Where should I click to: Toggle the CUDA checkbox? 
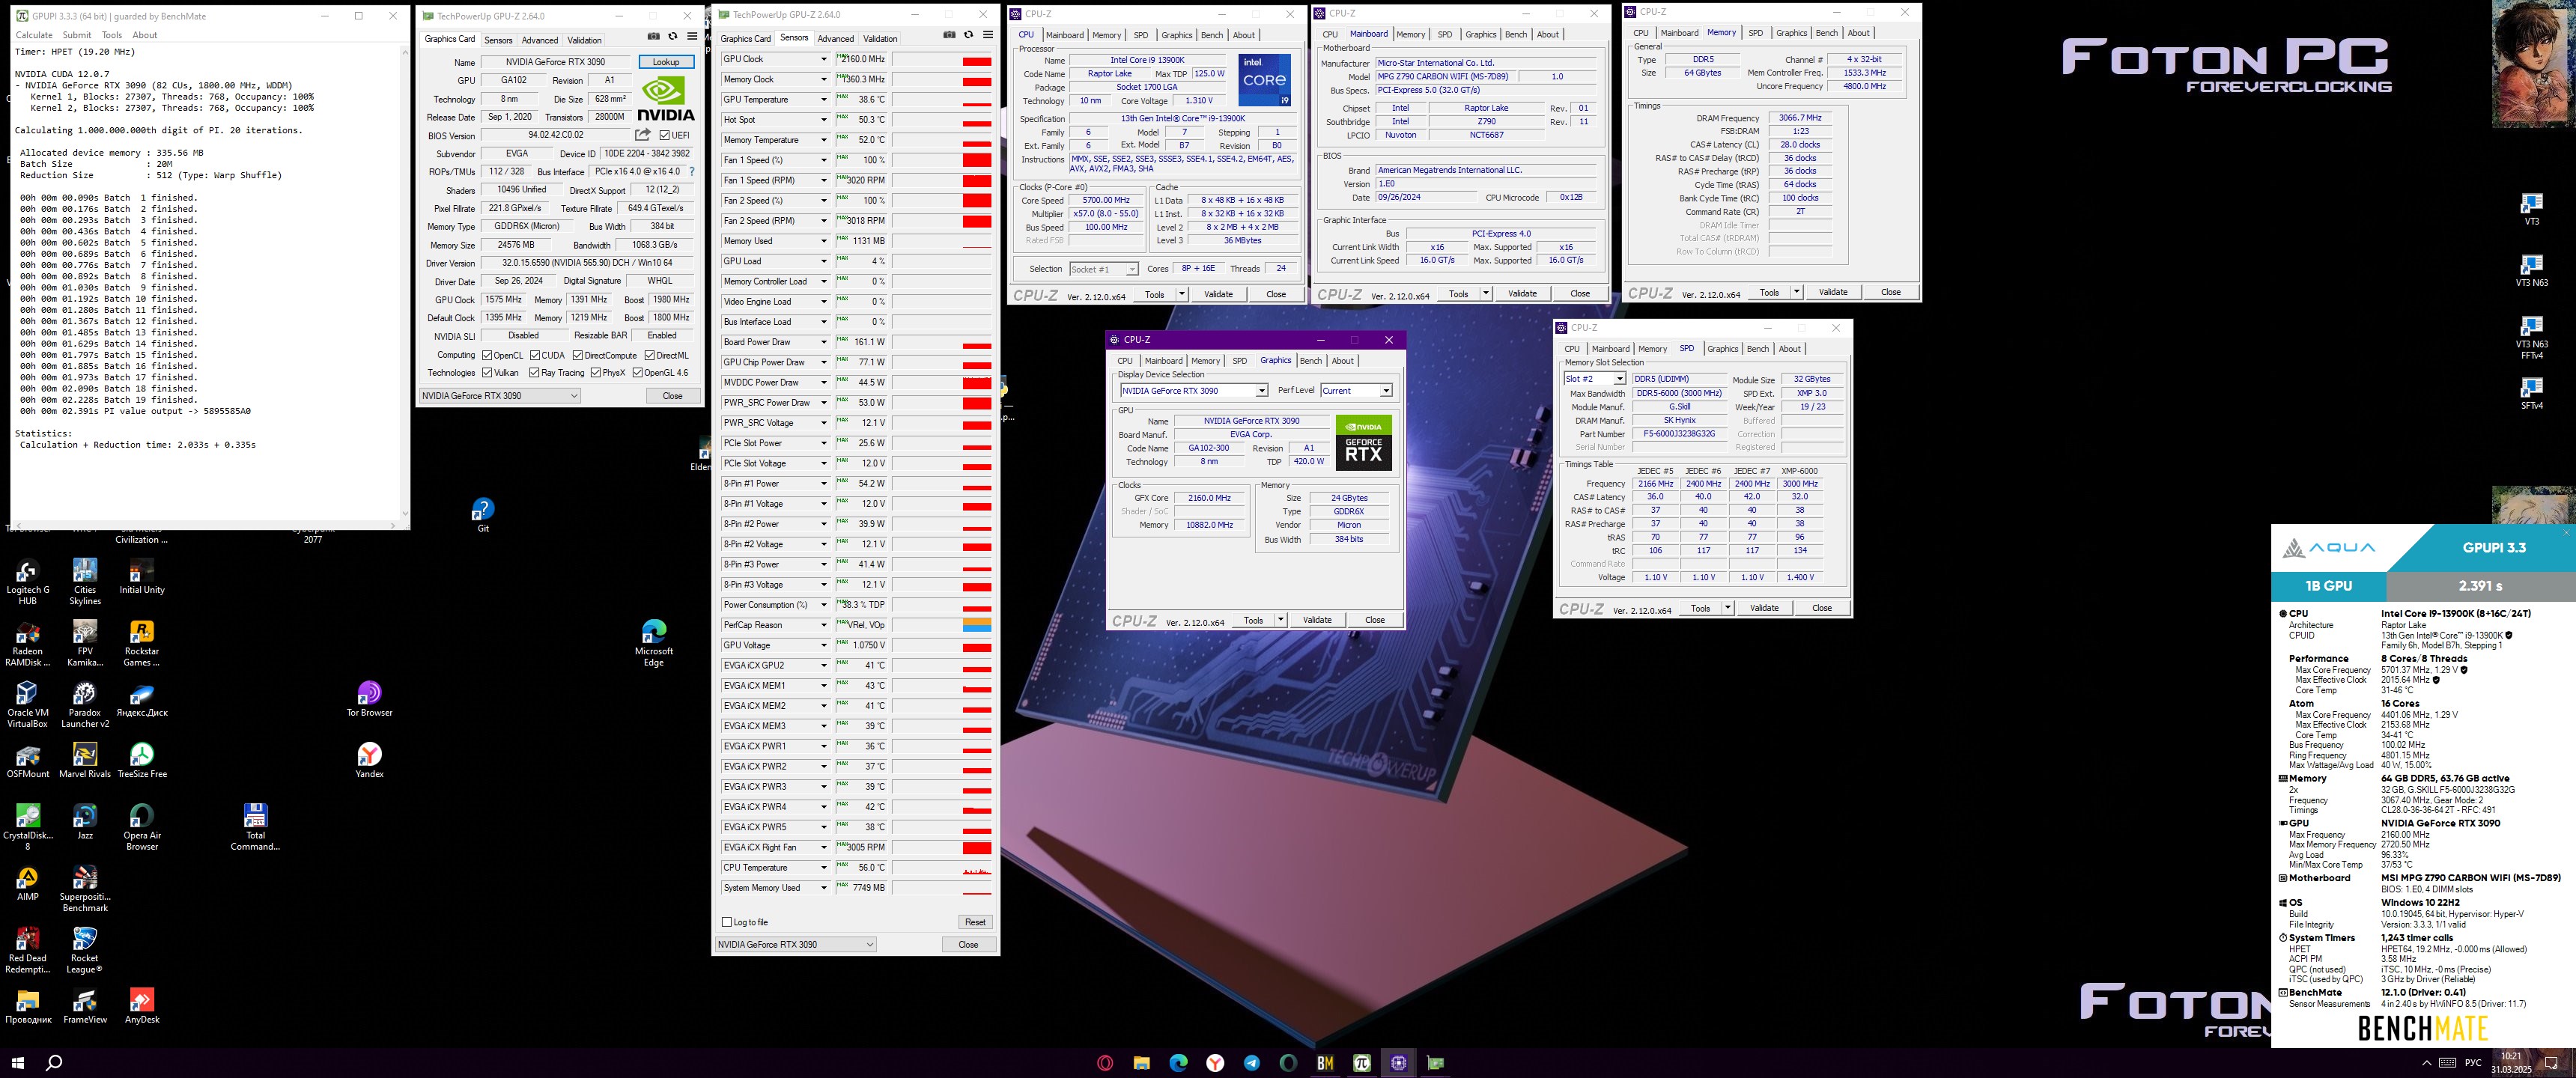pyautogui.click(x=535, y=355)
